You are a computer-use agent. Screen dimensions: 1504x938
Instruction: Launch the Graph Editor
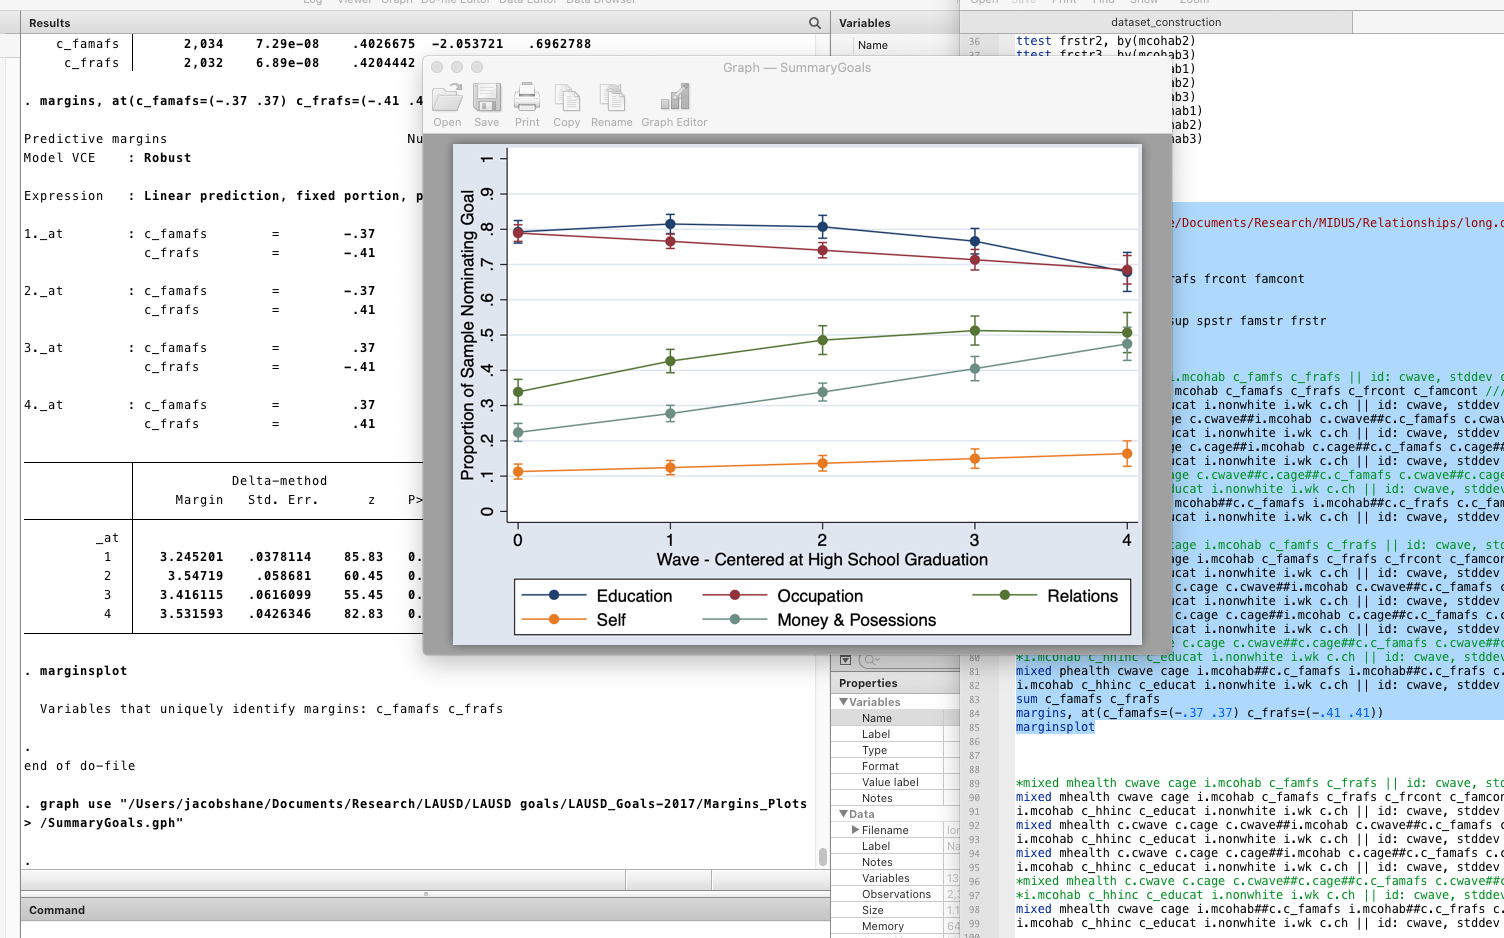click(674, 105)
